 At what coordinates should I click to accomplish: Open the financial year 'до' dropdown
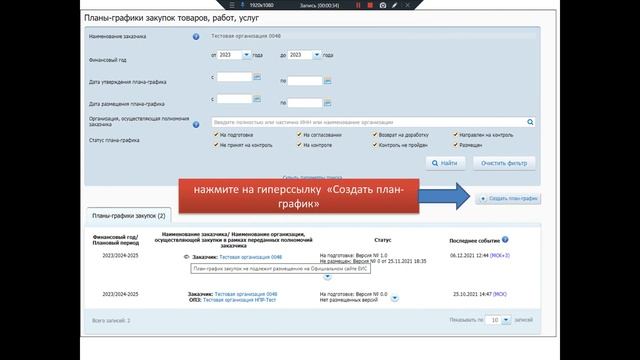pyautogui.click(x=317, y=55)
